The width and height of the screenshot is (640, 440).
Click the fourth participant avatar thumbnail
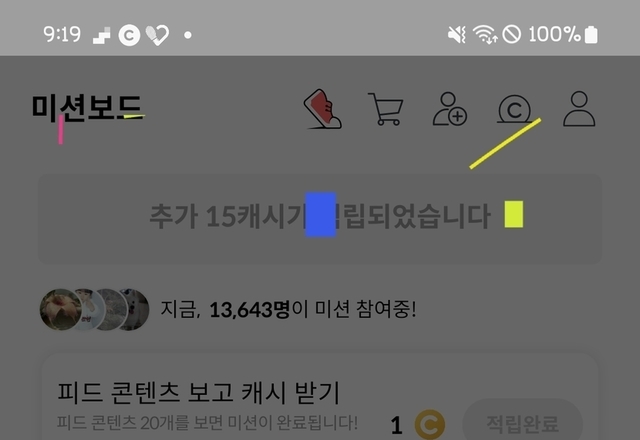pos(134,309)
